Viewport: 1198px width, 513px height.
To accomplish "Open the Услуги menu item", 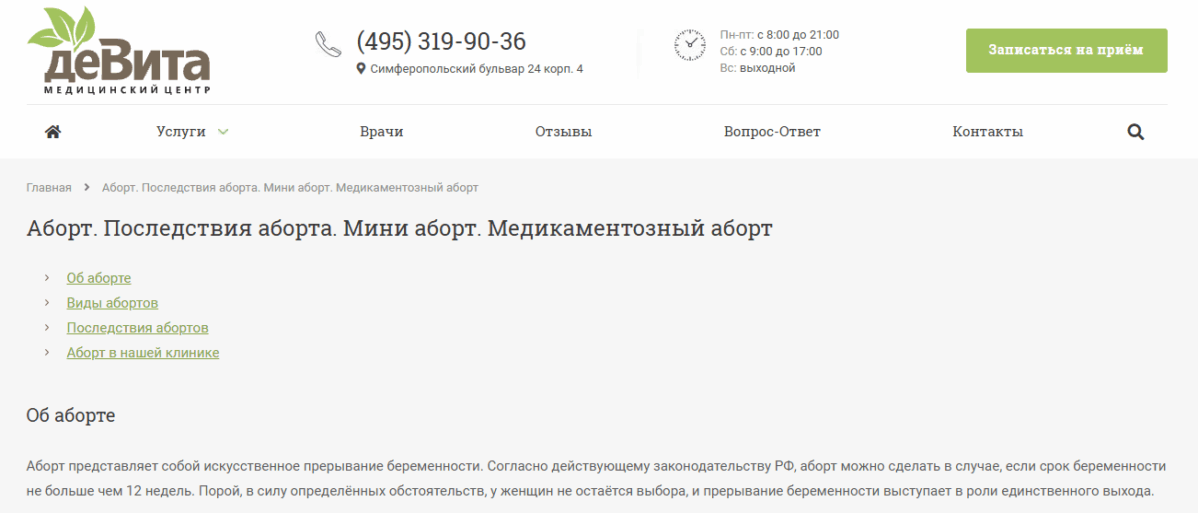I will [x=181, y=131].
